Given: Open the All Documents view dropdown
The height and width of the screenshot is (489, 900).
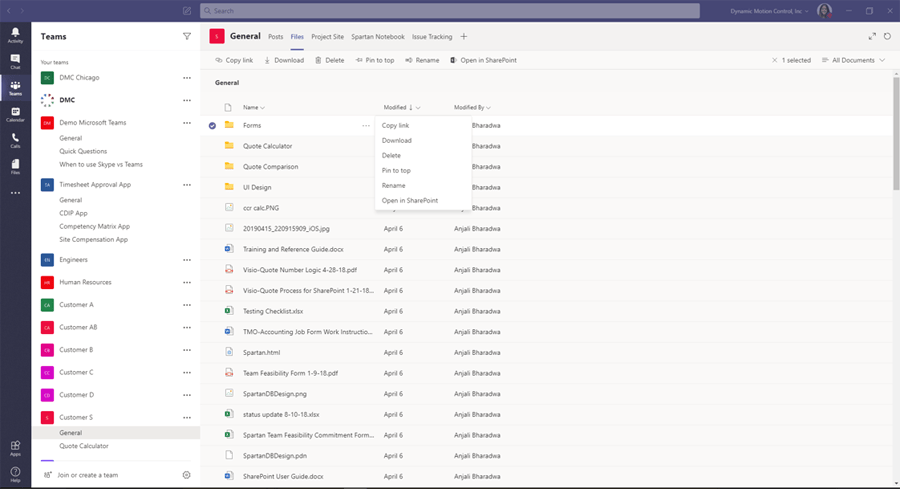Looking at the screenshot, I should [x=854, y=60].
